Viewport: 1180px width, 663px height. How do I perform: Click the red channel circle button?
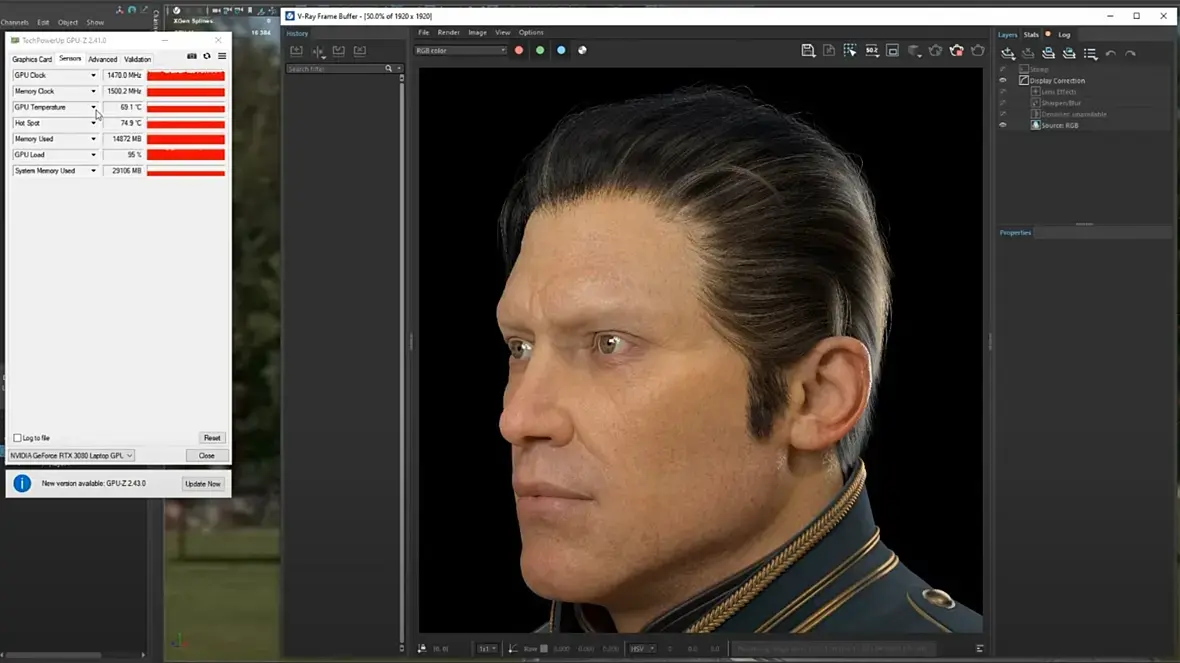click(518, 50)
